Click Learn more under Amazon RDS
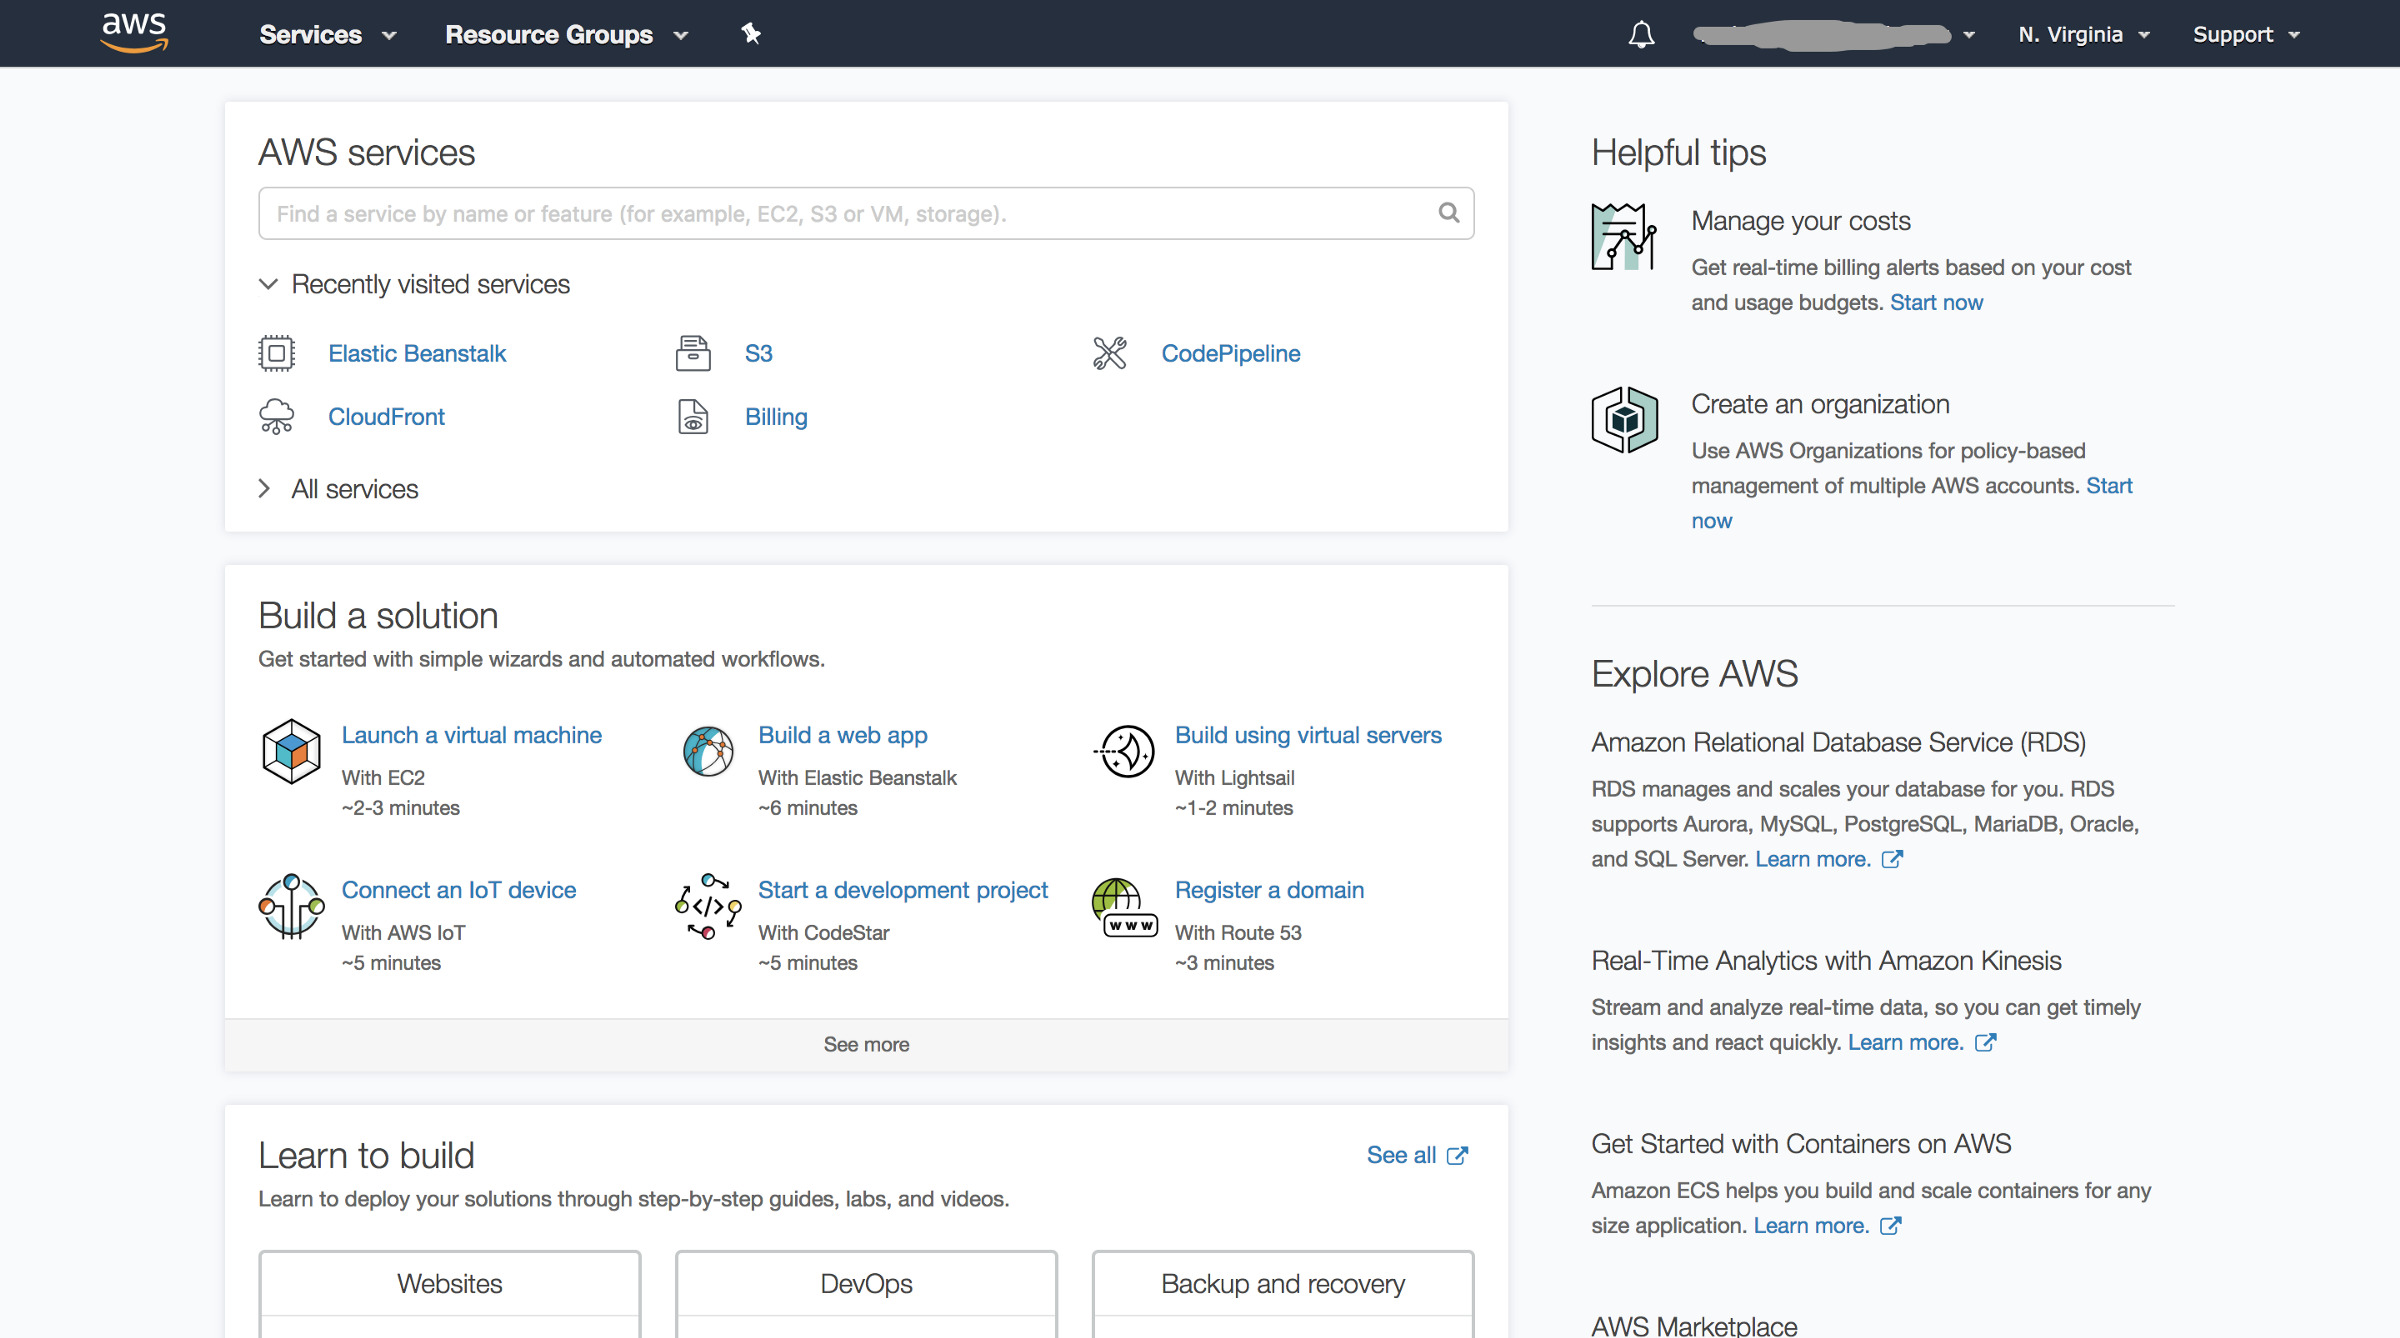 point(1813,859)
